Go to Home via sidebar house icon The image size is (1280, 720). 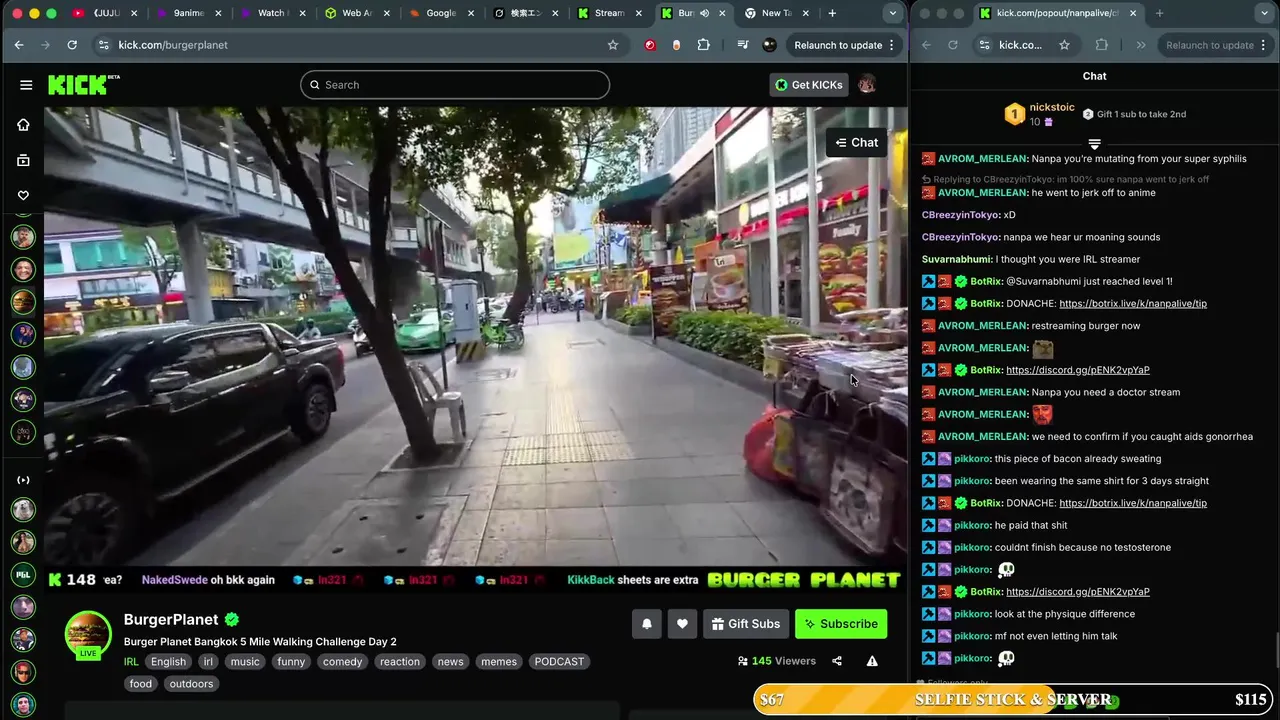(23, 125)
